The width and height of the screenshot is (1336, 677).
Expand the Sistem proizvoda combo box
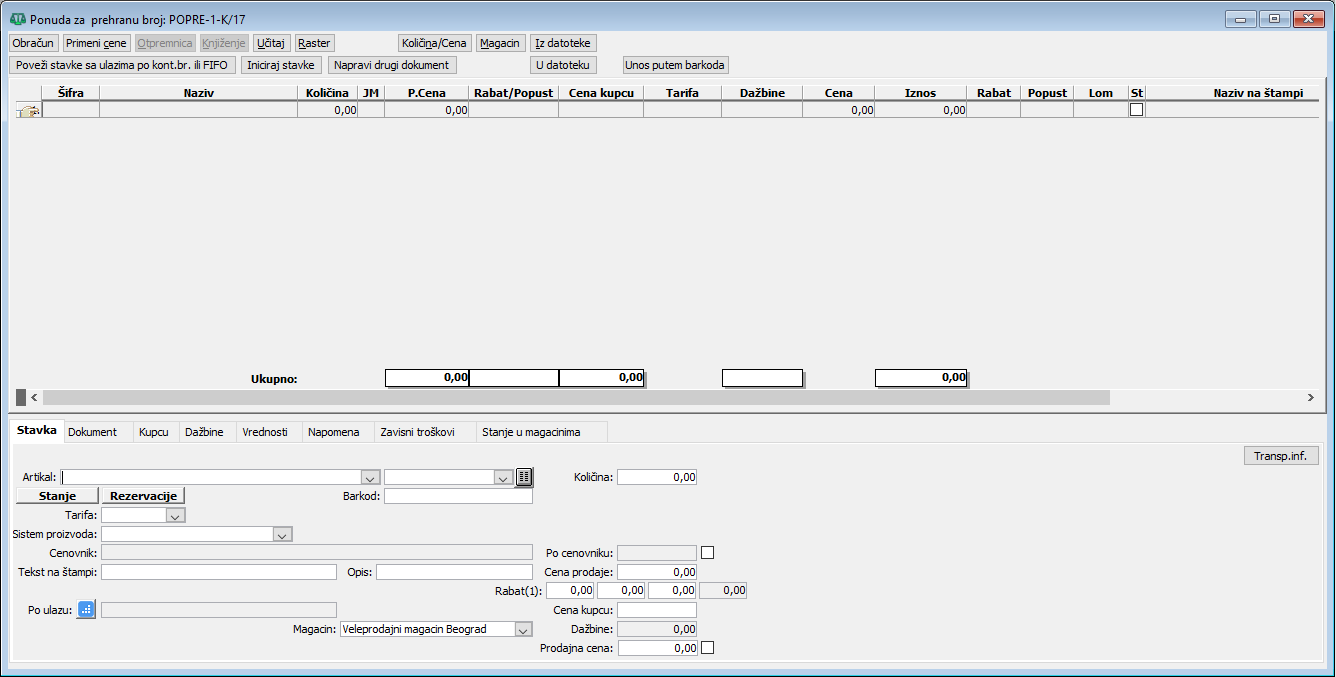click(x=282, y=535)
